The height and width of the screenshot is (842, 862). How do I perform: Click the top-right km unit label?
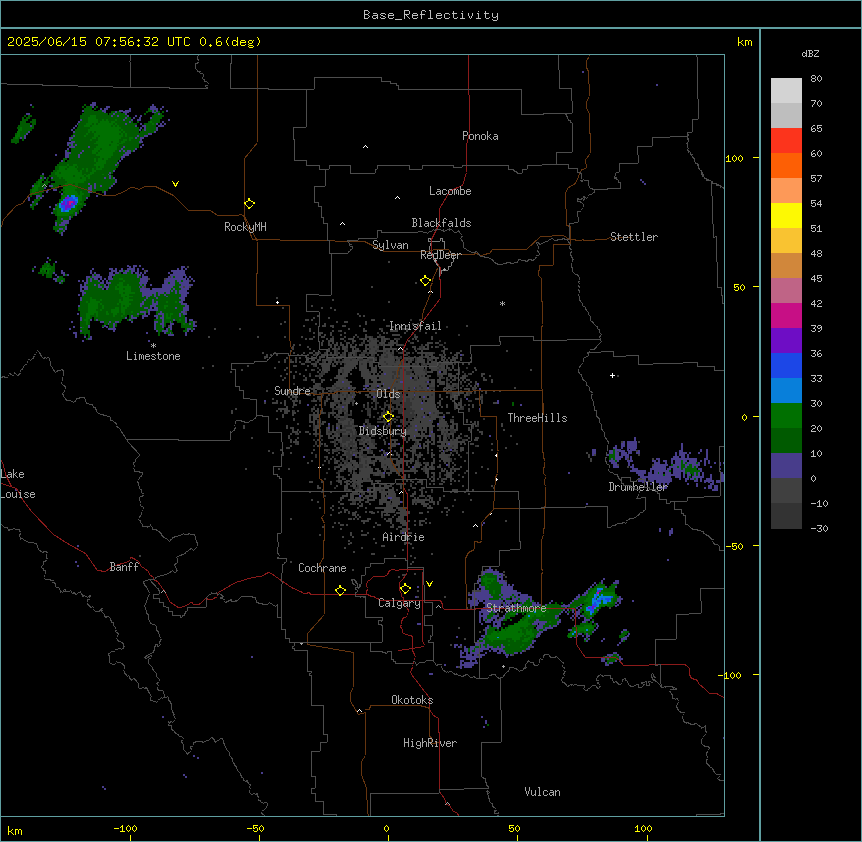[x=744, y=42]
